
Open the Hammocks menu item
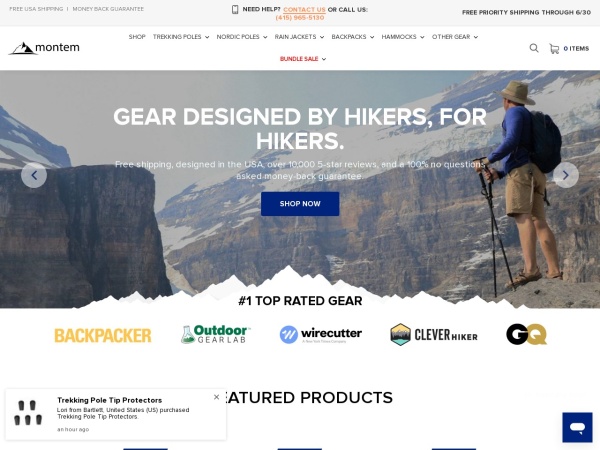point(403,37)
